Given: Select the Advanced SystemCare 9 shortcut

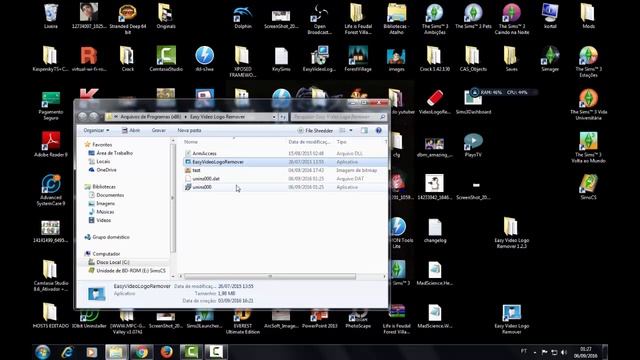Looking at the screenshot, I should 51,190.
